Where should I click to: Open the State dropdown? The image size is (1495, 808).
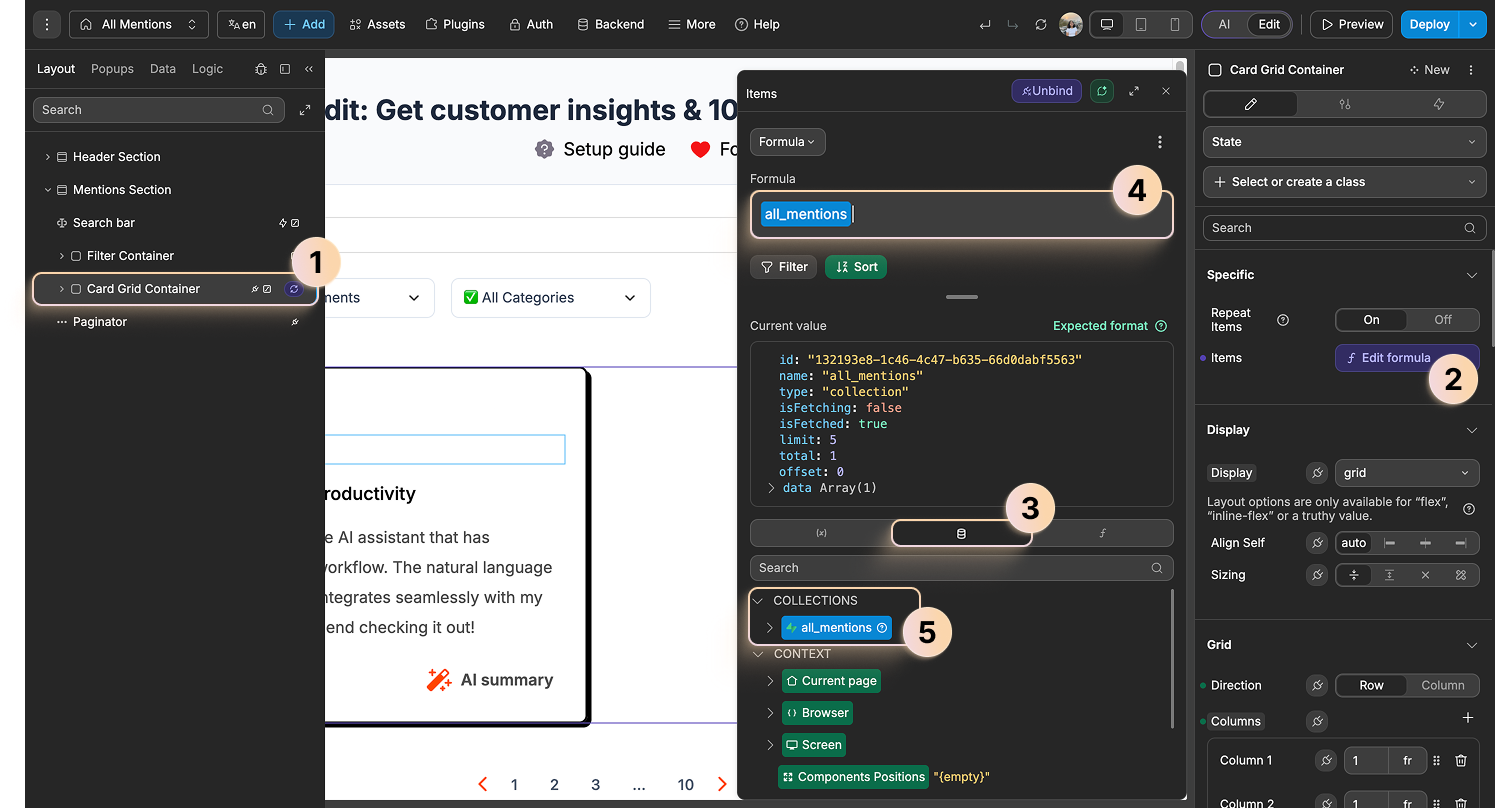click(1344, 142)
